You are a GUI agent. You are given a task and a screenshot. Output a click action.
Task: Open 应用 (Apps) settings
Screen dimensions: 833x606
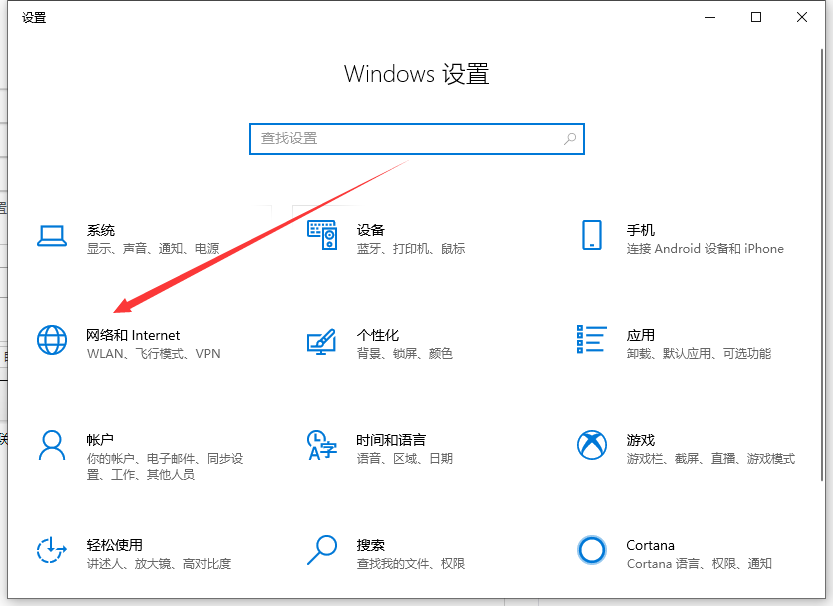click(640, 336)
